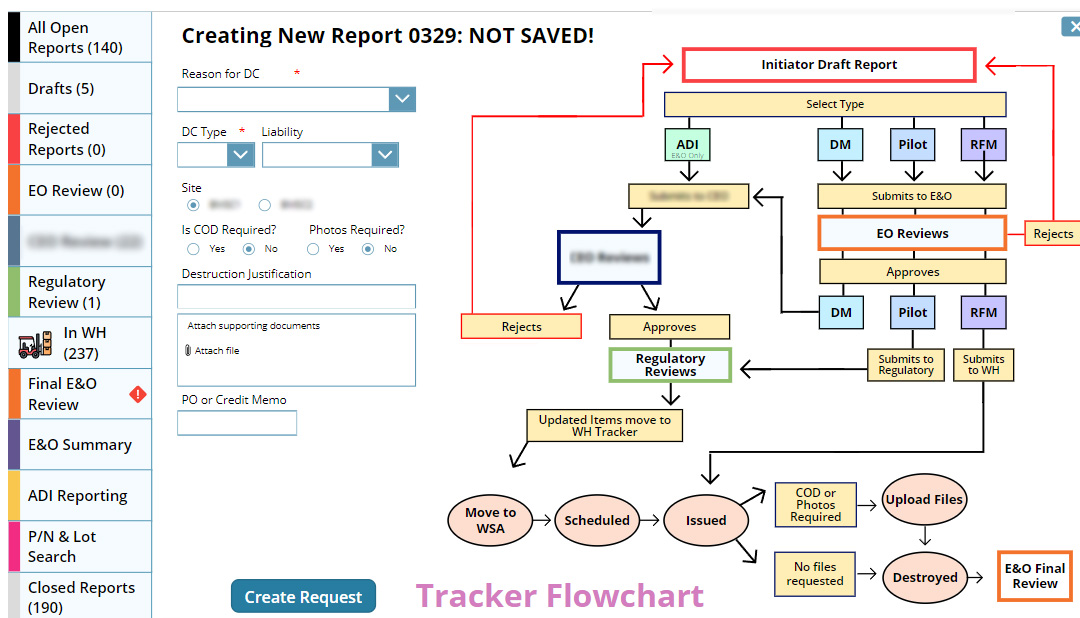Go to Drafts in the sidebar
Viewport: 1080px width, 618px height.
click(x=61, y=89)
